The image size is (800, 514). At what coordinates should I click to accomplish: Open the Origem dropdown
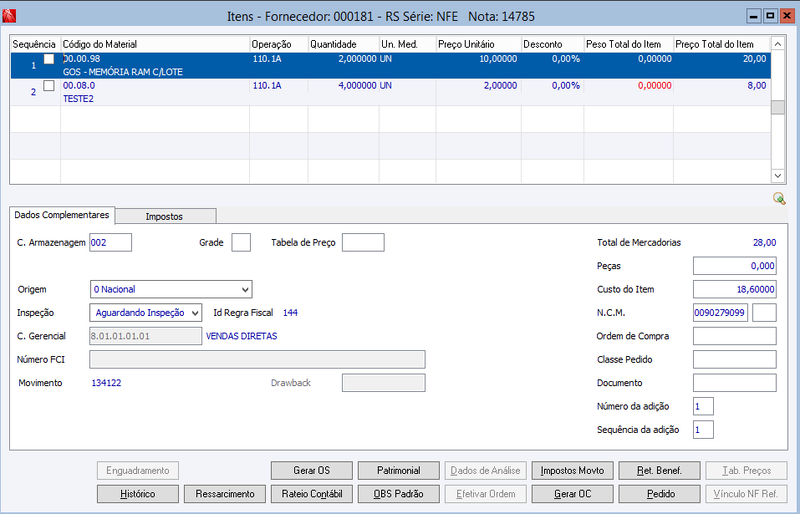171,289
